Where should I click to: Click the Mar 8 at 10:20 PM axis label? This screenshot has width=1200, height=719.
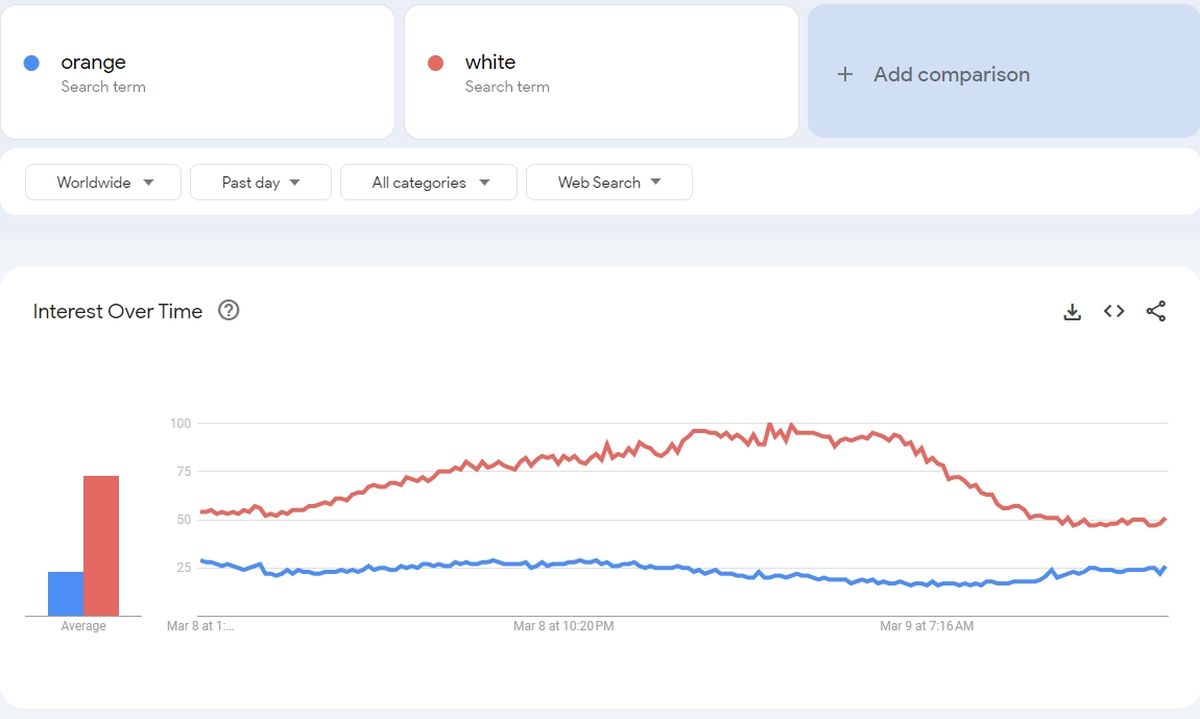click(x=564, y=626)
